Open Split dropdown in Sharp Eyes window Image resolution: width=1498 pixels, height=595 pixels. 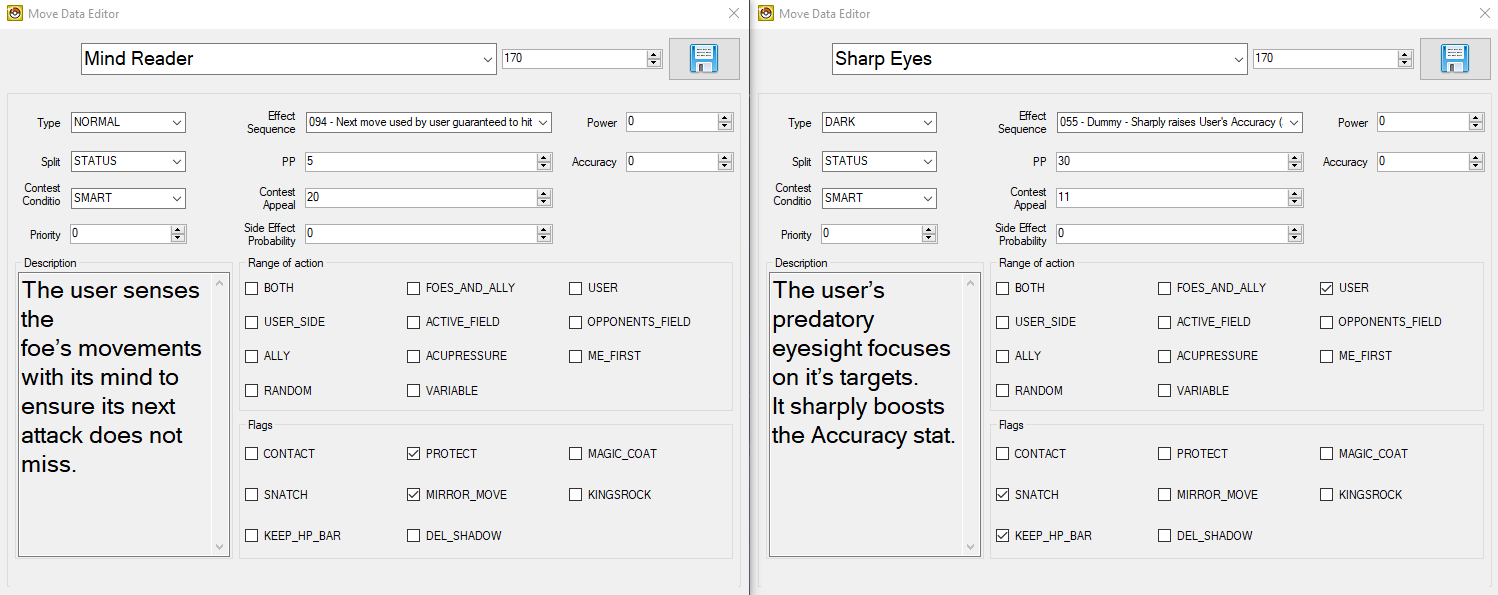928,161
